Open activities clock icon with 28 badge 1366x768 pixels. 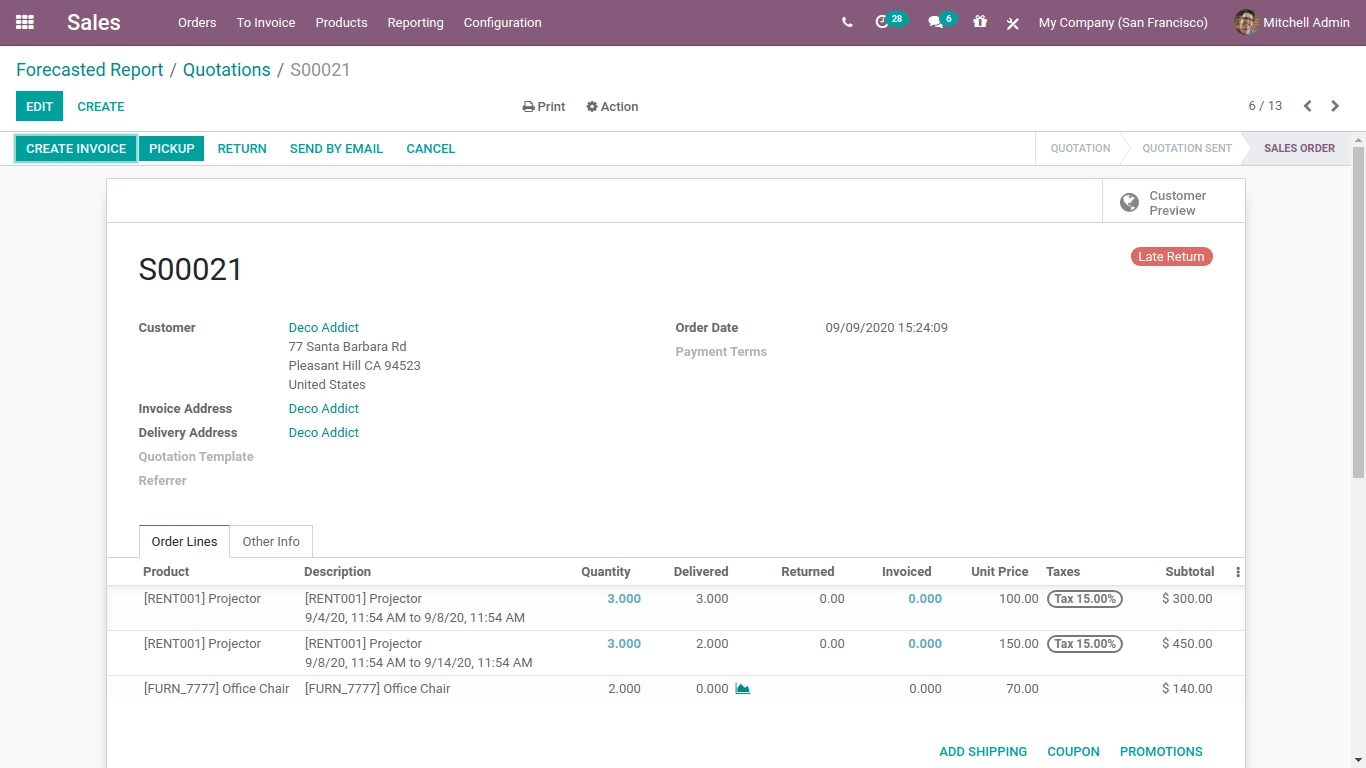tap(883, 22)
